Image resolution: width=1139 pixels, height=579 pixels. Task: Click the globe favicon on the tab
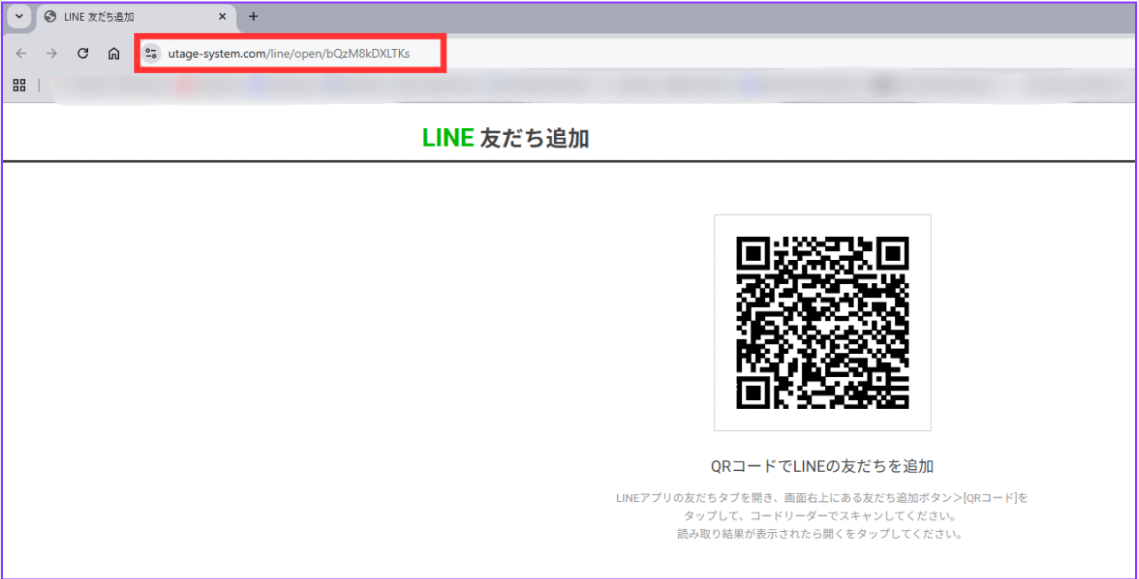click(x=50, y=17)
